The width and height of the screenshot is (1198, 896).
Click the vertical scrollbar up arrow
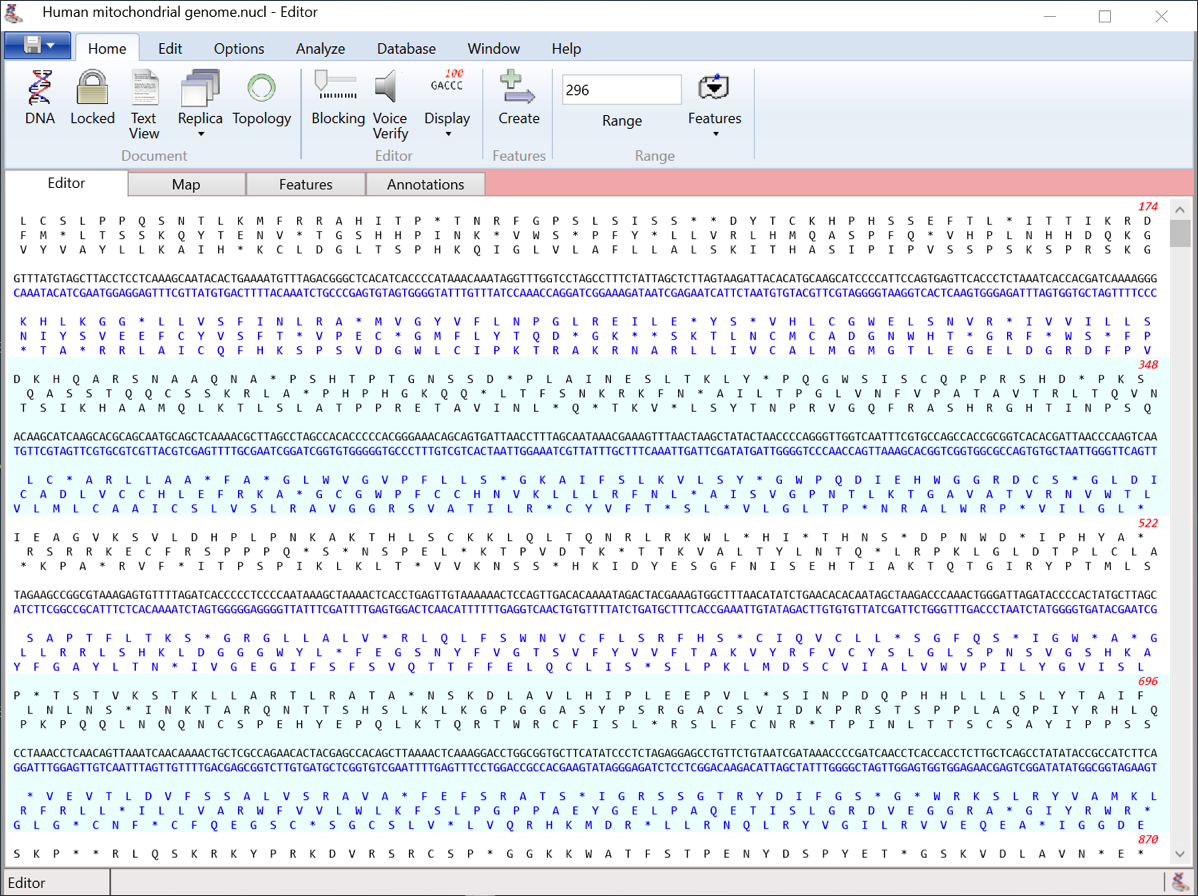click(x=1180, y=210)
